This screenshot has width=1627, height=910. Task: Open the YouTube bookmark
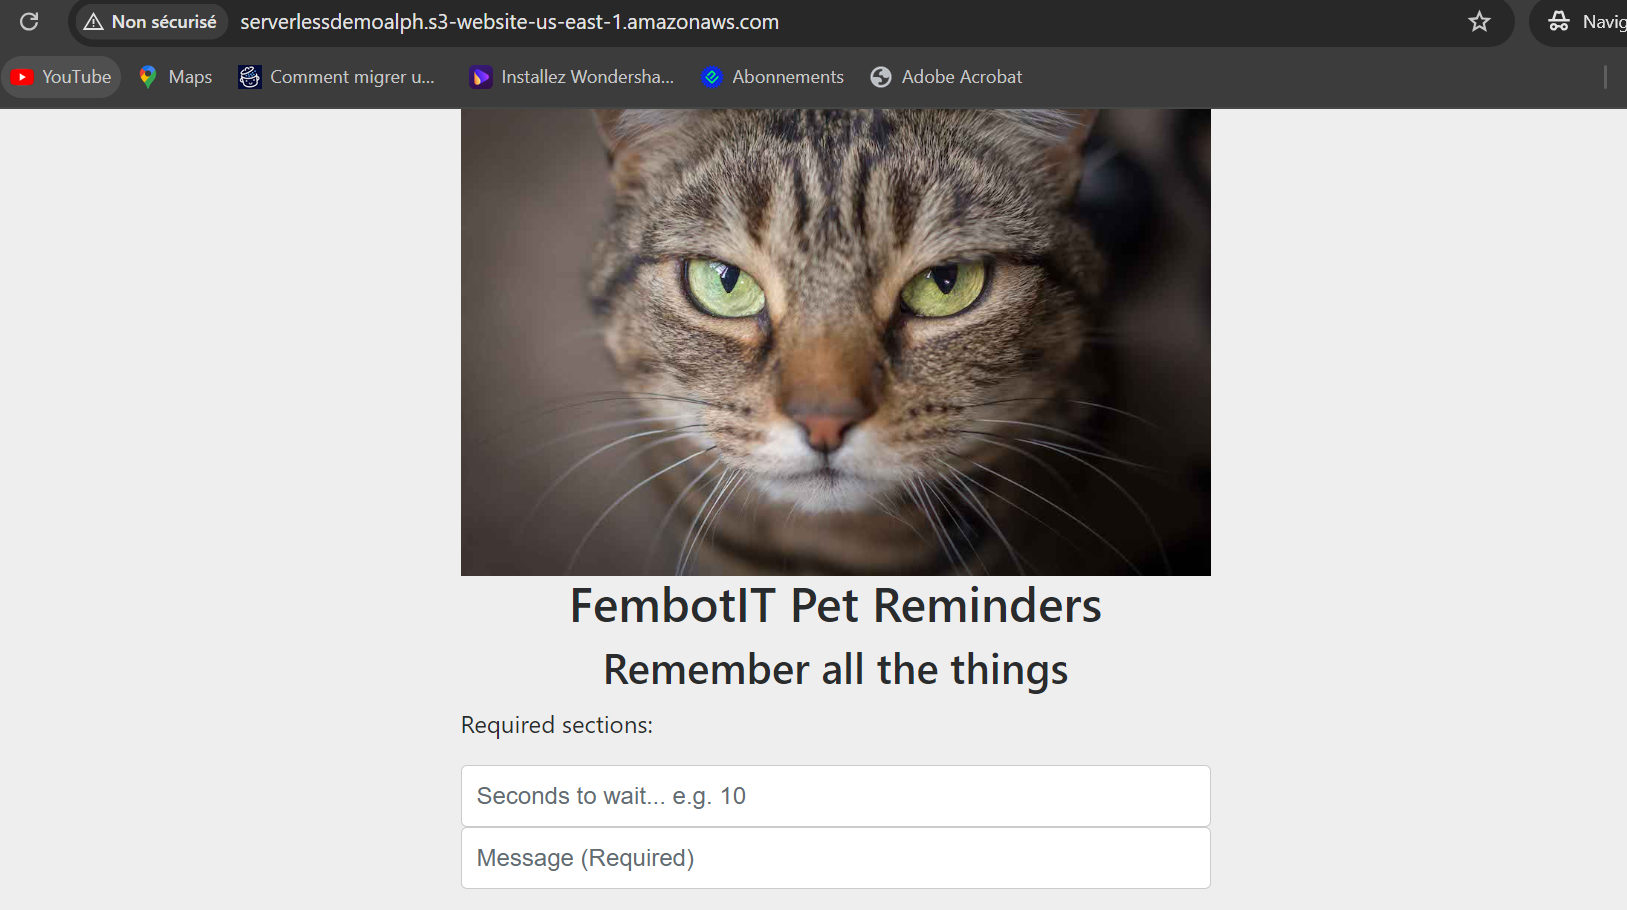coord(62,77)
